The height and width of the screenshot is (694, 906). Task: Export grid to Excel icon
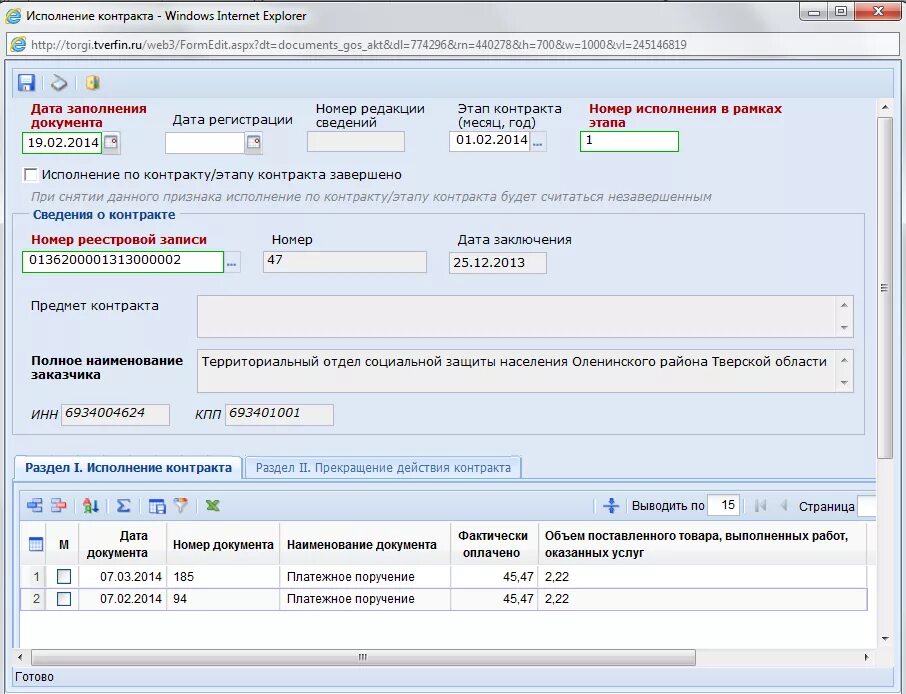[213, 506]
